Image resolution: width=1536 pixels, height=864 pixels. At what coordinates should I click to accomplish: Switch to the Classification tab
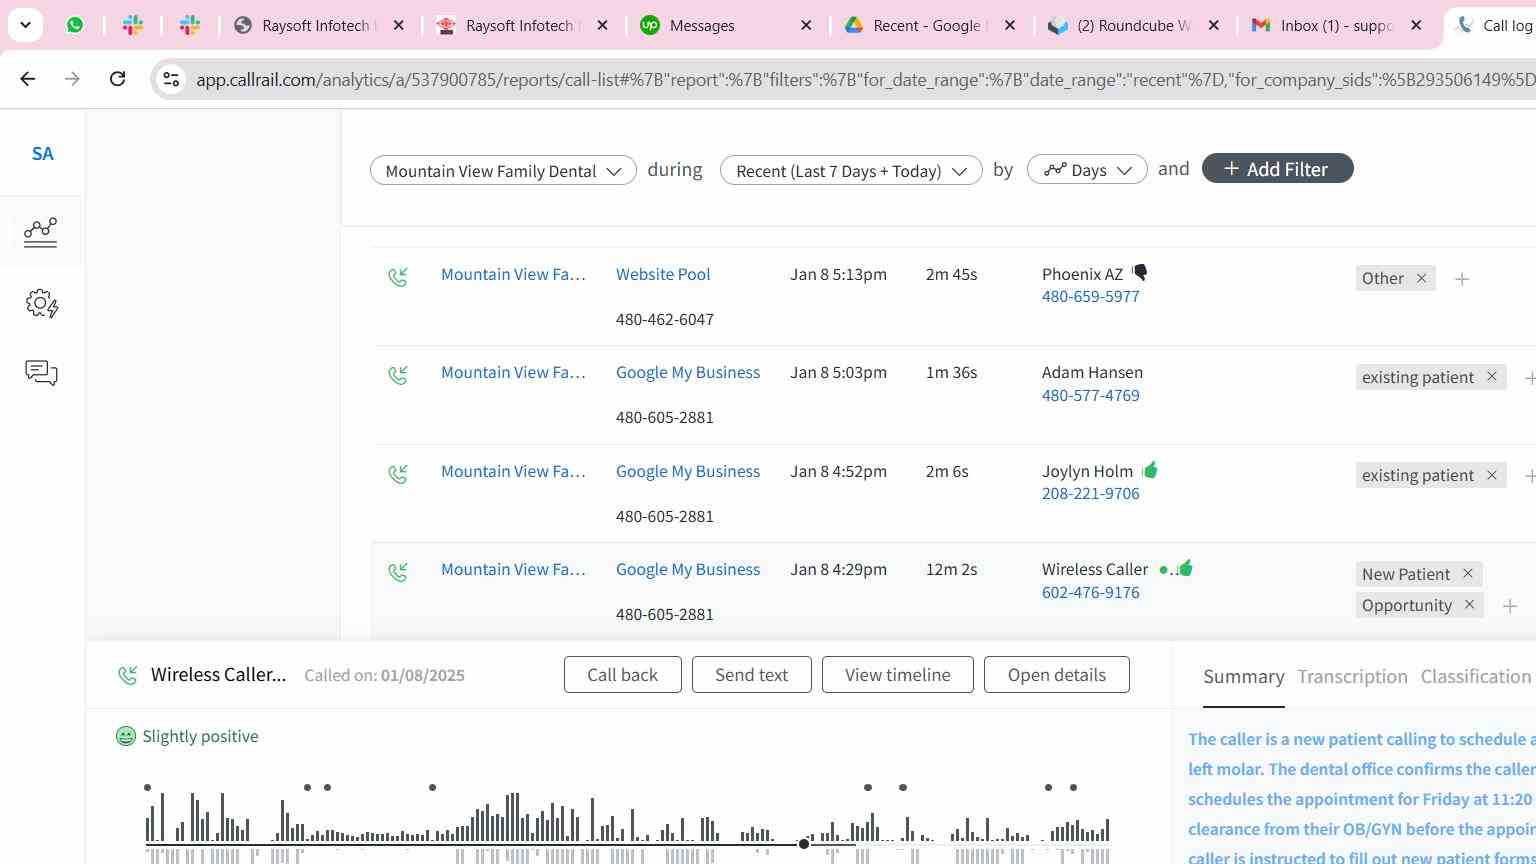(1476, 677)
